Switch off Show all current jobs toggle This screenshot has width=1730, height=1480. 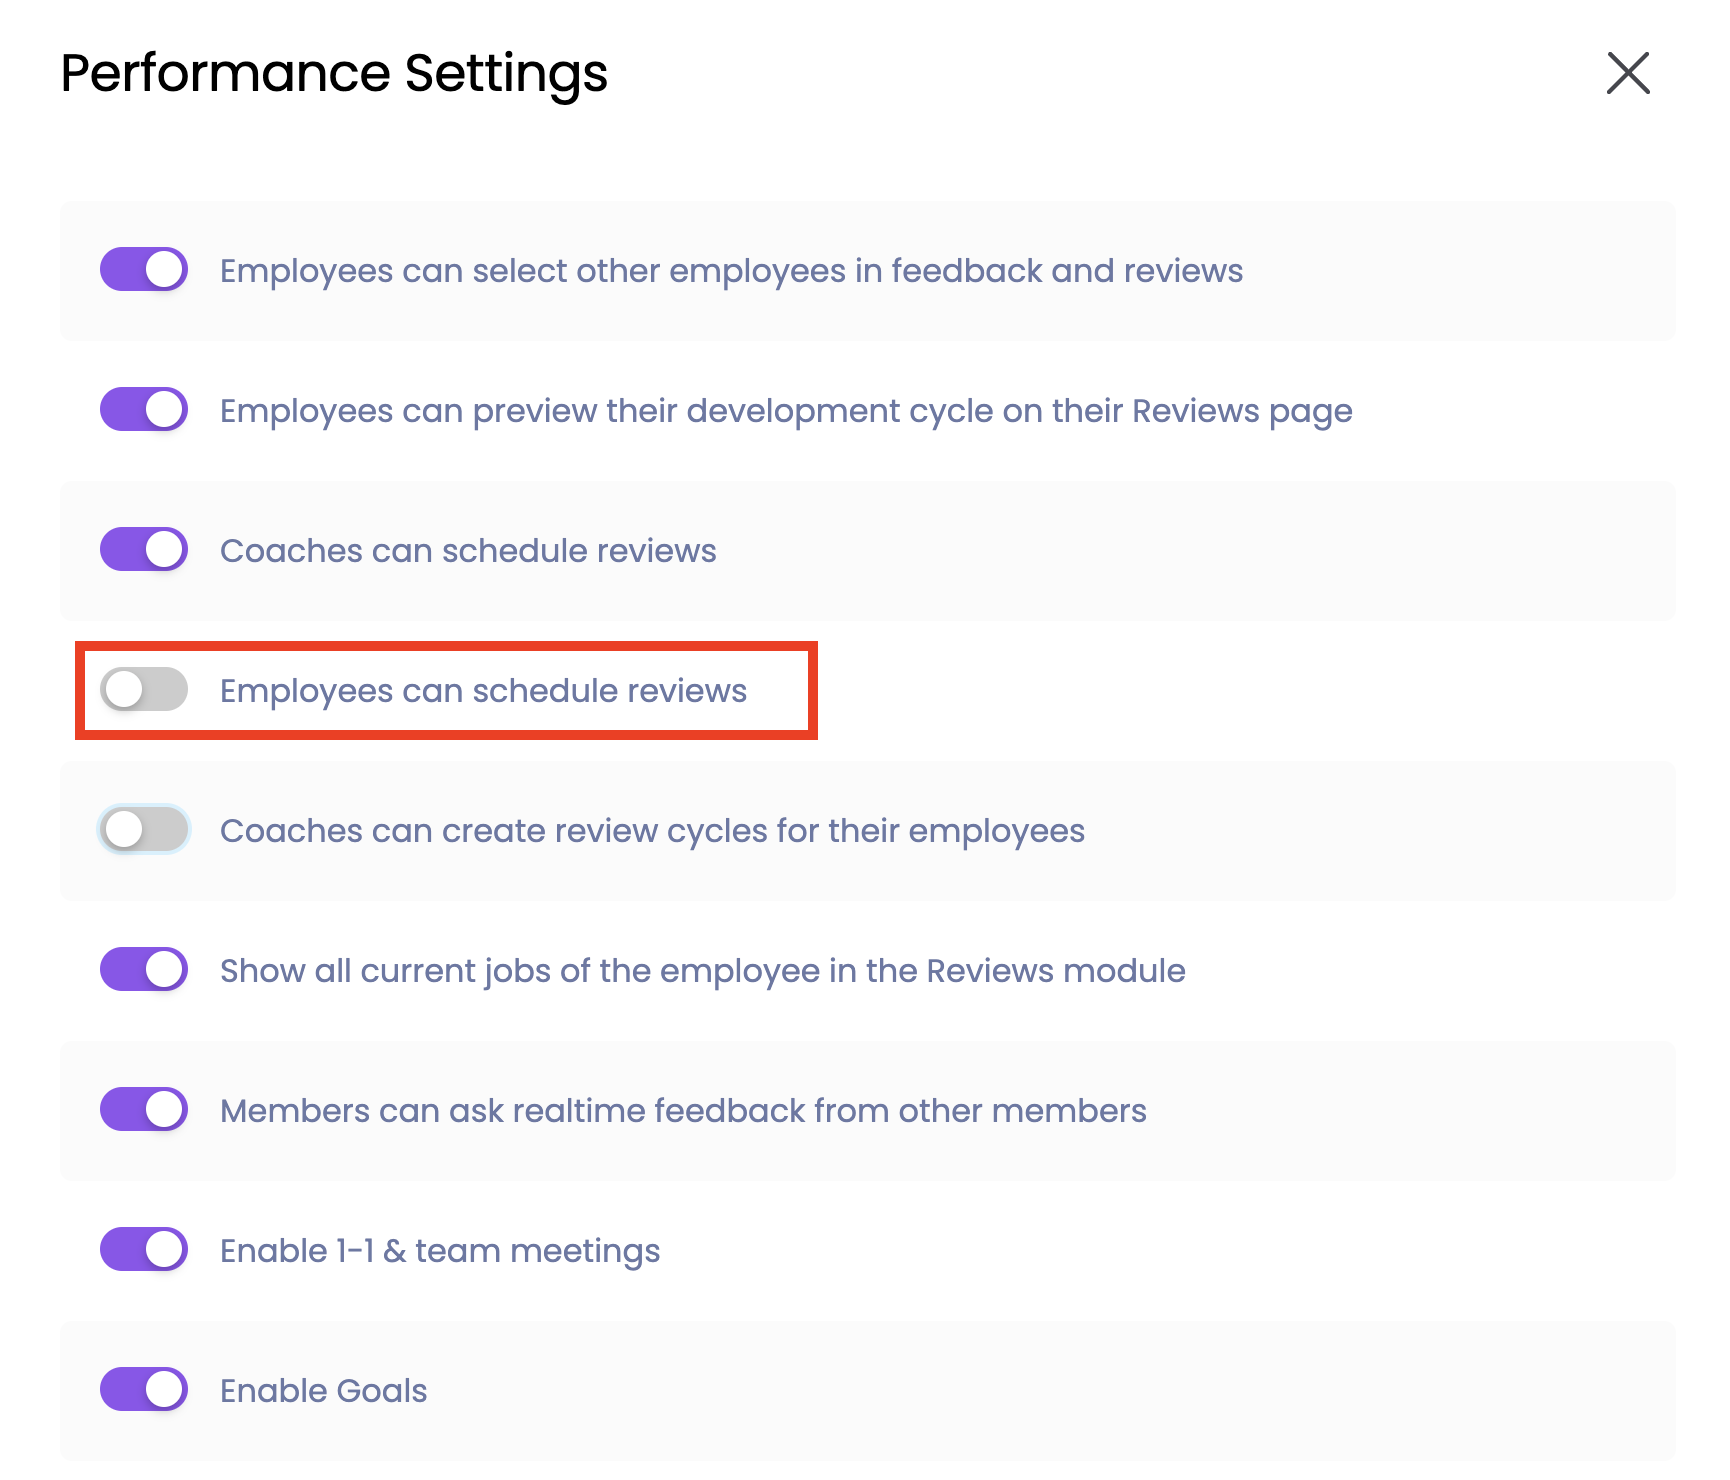click(144, 970)
